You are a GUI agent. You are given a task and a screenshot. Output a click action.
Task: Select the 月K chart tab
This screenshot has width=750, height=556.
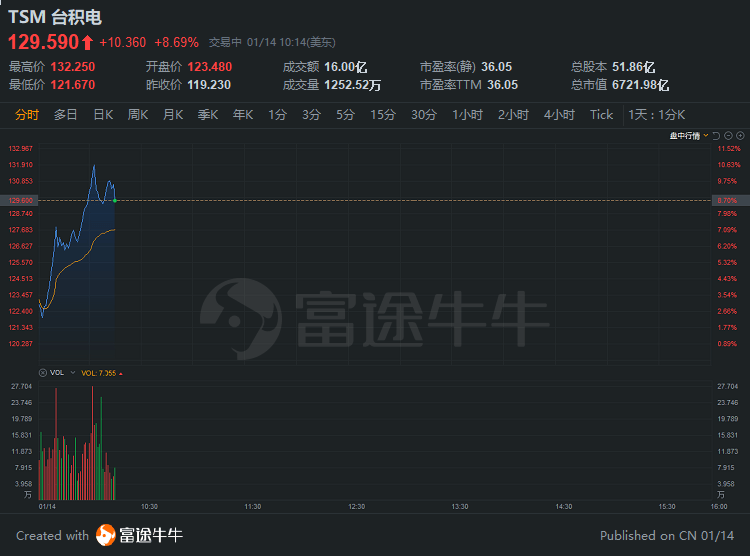pos(173,115)
